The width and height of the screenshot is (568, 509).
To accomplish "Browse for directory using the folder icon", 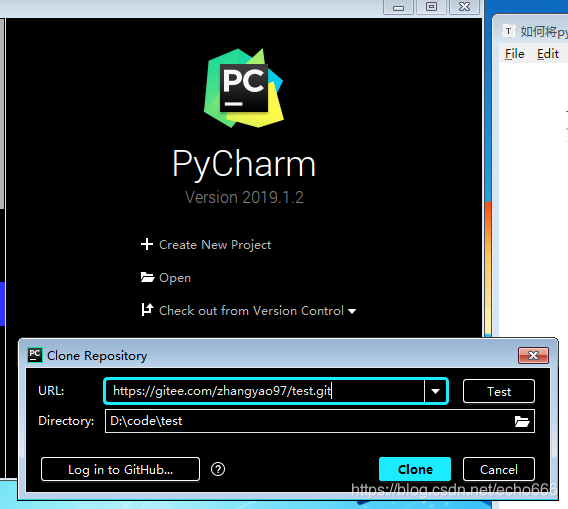I will 522,421.
